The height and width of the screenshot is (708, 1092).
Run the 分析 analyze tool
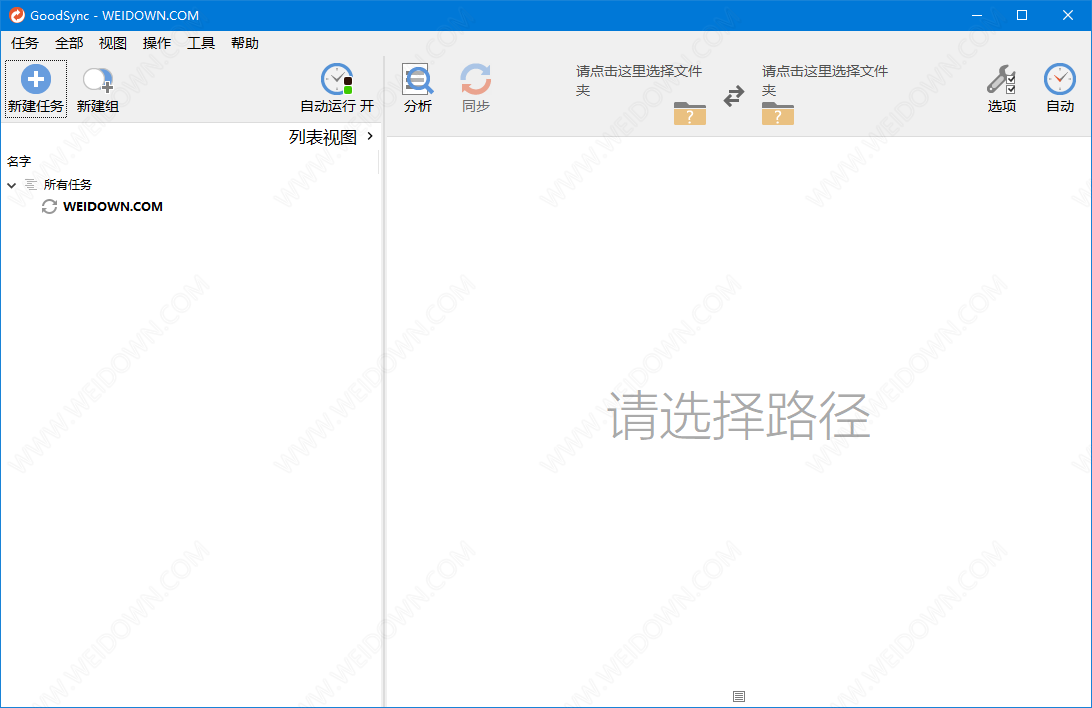pyautogui.click(x=418, y=88)
